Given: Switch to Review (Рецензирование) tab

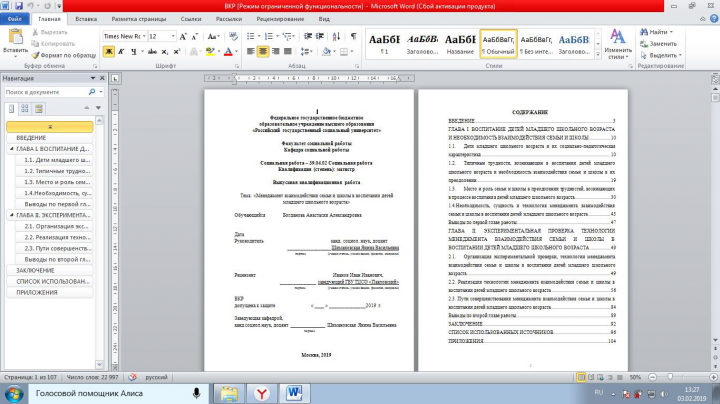Looking at the screenshot, I should point(280,19).
